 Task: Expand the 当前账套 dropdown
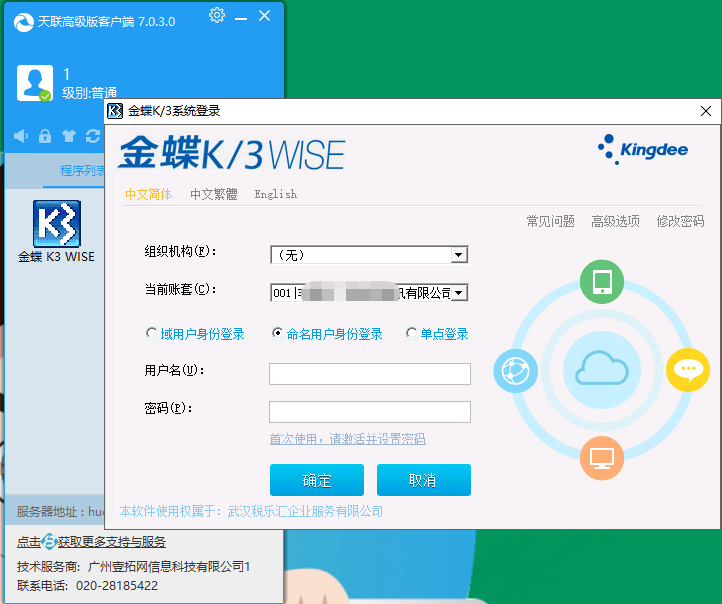click(458, 293)
